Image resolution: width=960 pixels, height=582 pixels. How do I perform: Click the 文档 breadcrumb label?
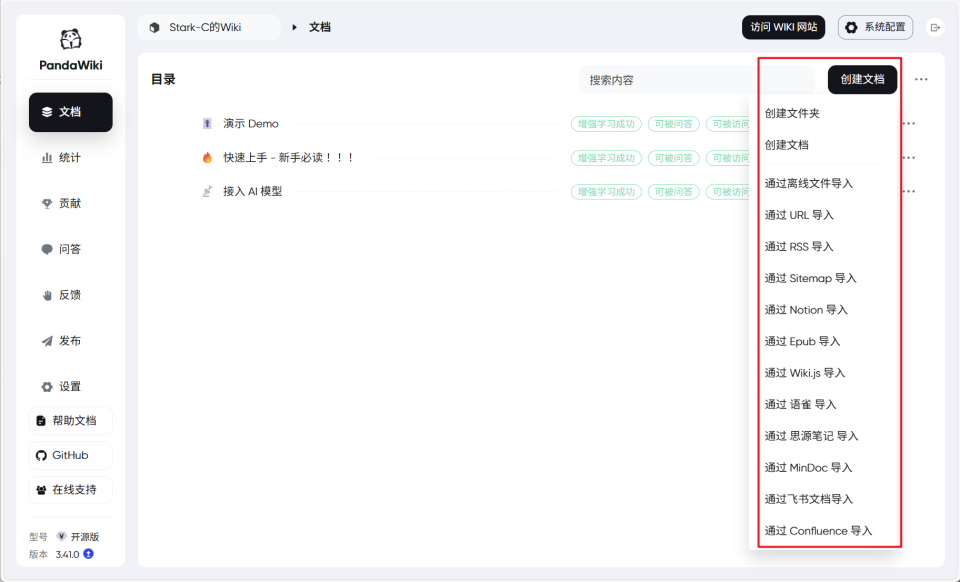coord(320,28)
